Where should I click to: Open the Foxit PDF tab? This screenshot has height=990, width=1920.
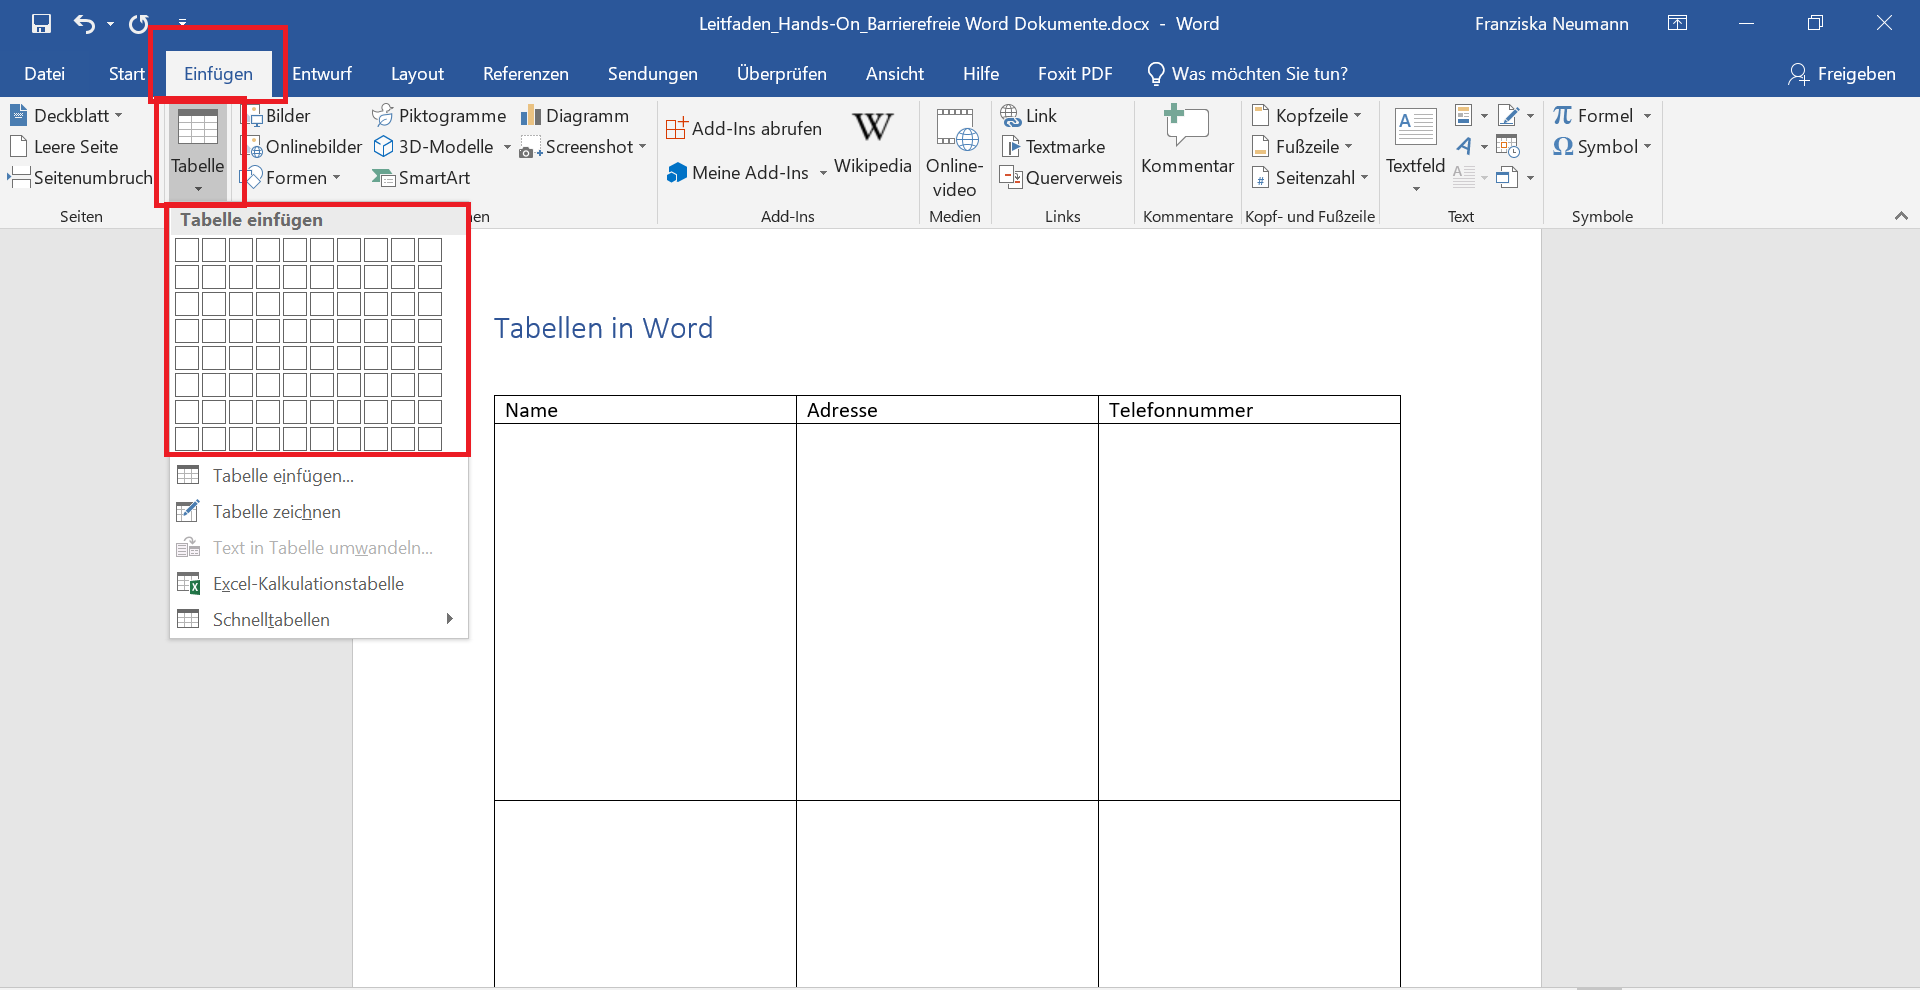tap(1075, 73)
